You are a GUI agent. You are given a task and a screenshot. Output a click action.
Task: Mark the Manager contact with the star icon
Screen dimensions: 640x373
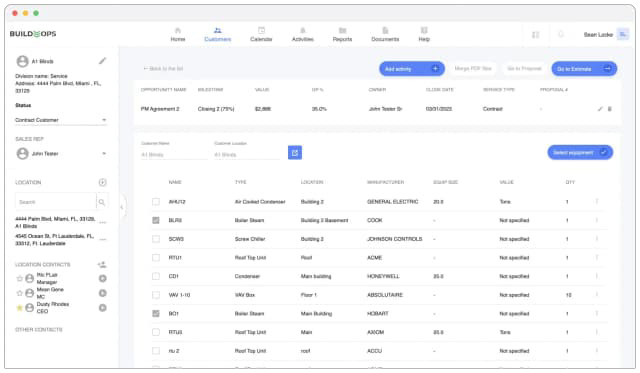[x=19, y=279]
